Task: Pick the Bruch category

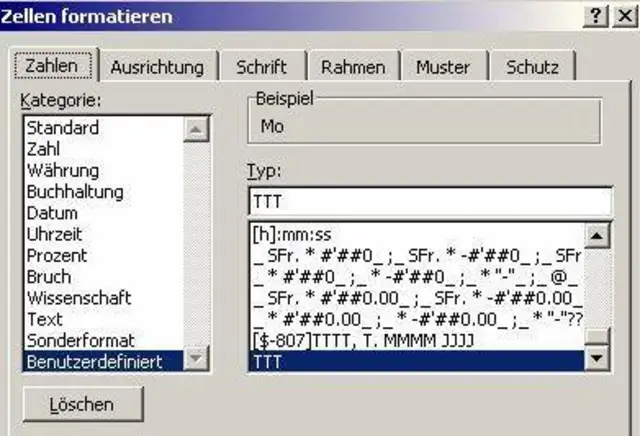Action: pos(103,277)
